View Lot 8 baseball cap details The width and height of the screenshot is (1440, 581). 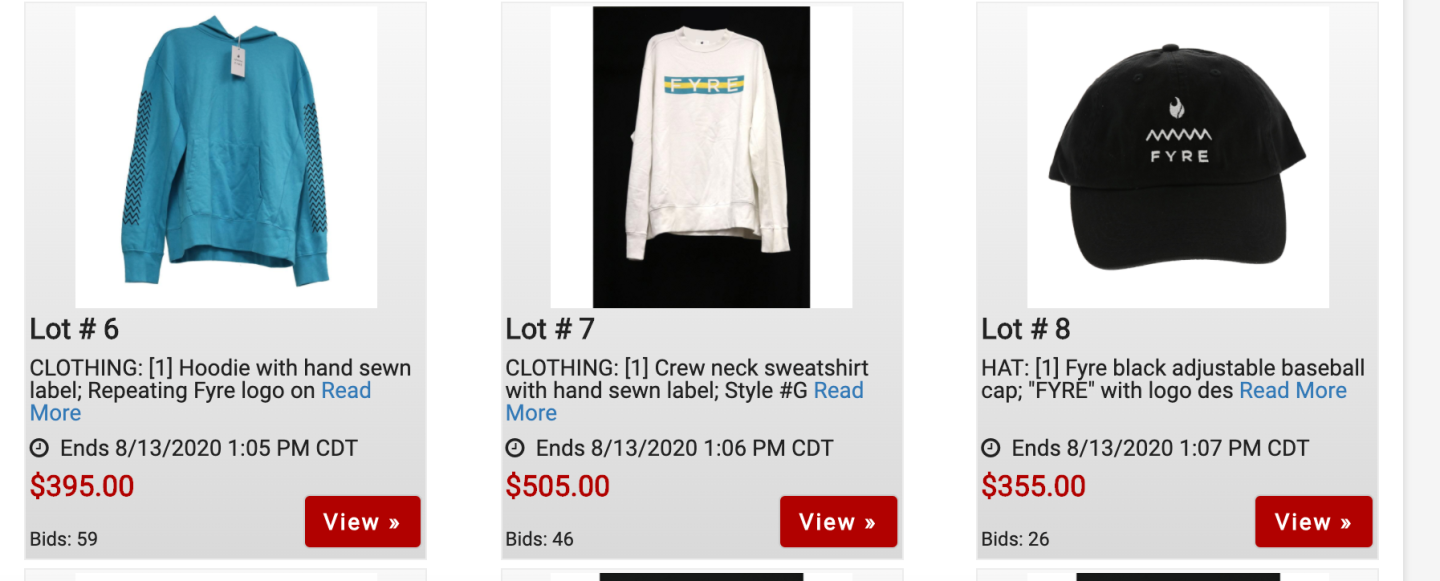pyautogui.click(x=1314, y=522)
